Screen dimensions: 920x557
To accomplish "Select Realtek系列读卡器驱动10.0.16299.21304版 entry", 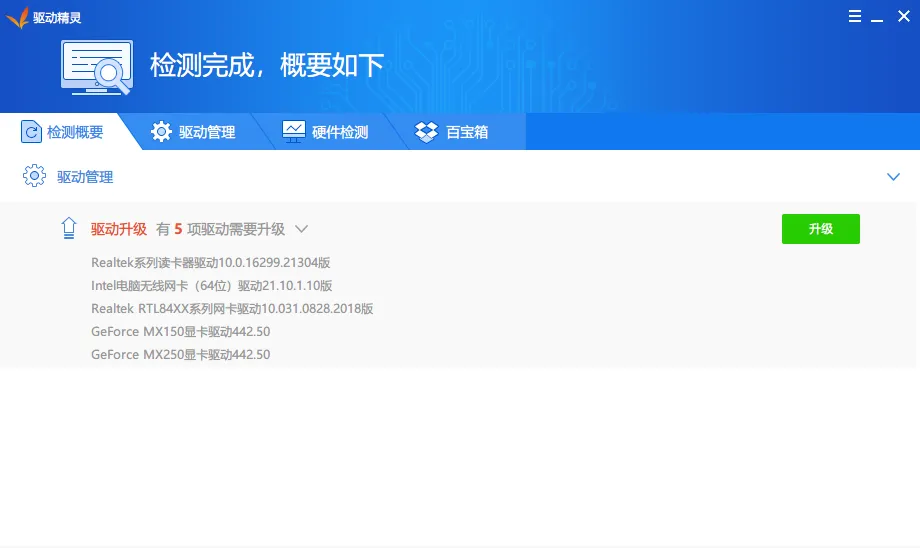I will click(x=211, y=262).
